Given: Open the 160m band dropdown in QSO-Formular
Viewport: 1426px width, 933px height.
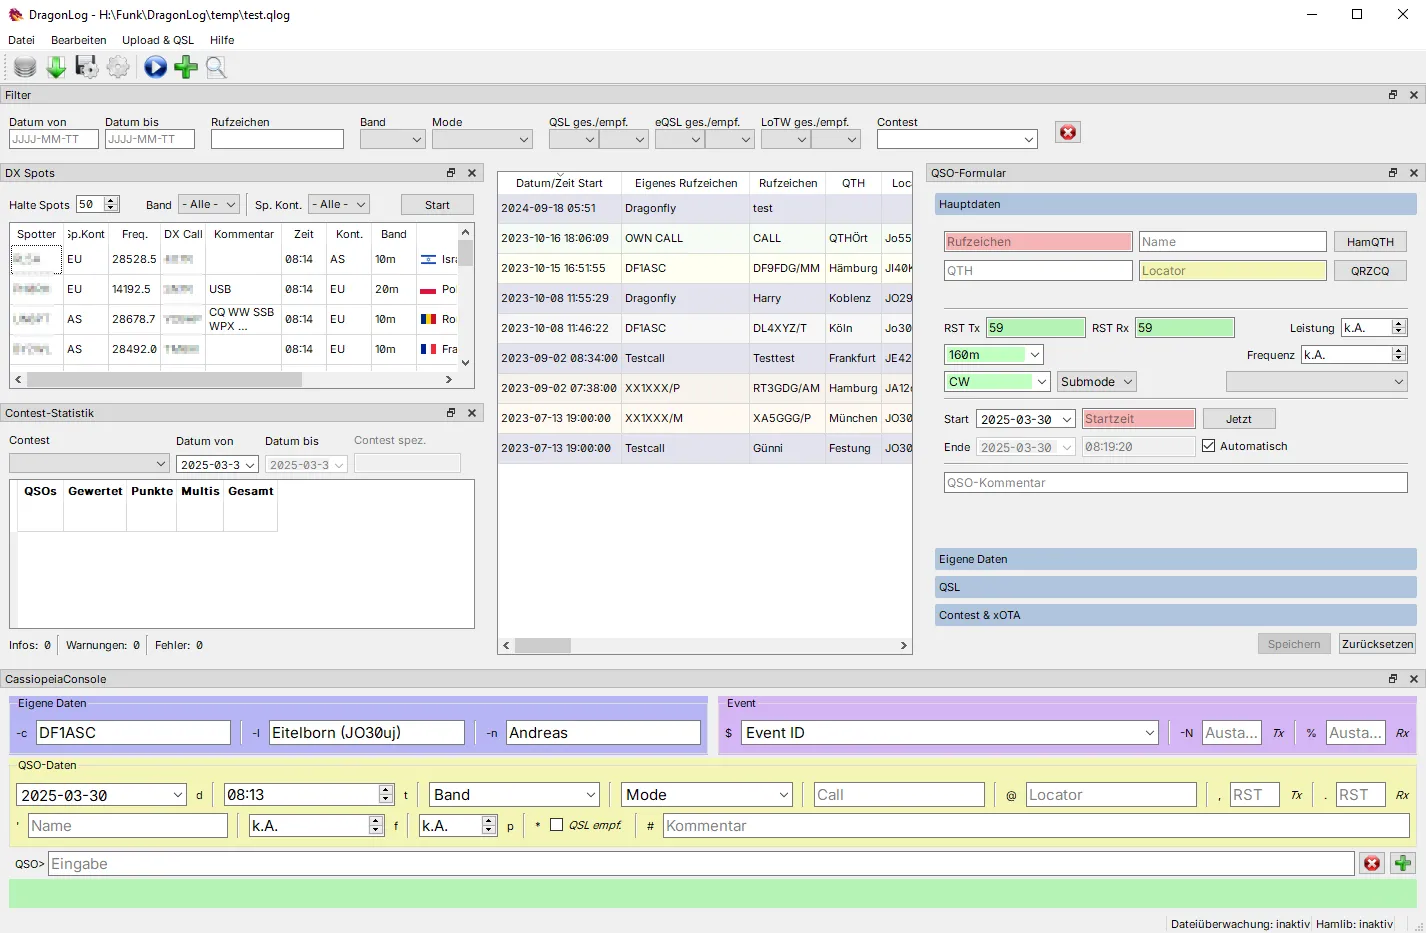Looking at the screenshot, I should pyautogui.click(x=994, y=355).
